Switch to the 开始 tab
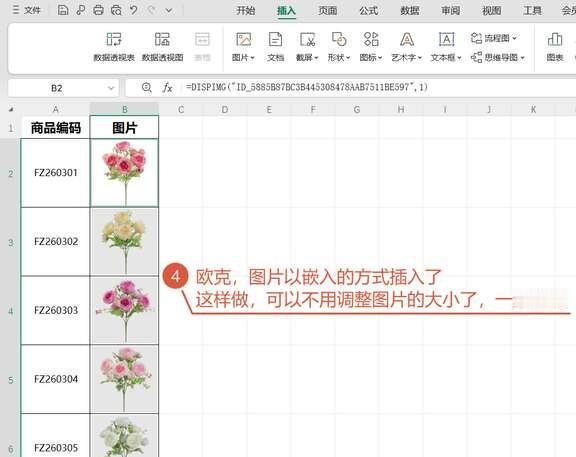576x457 pixels. (x=246, y=11)
